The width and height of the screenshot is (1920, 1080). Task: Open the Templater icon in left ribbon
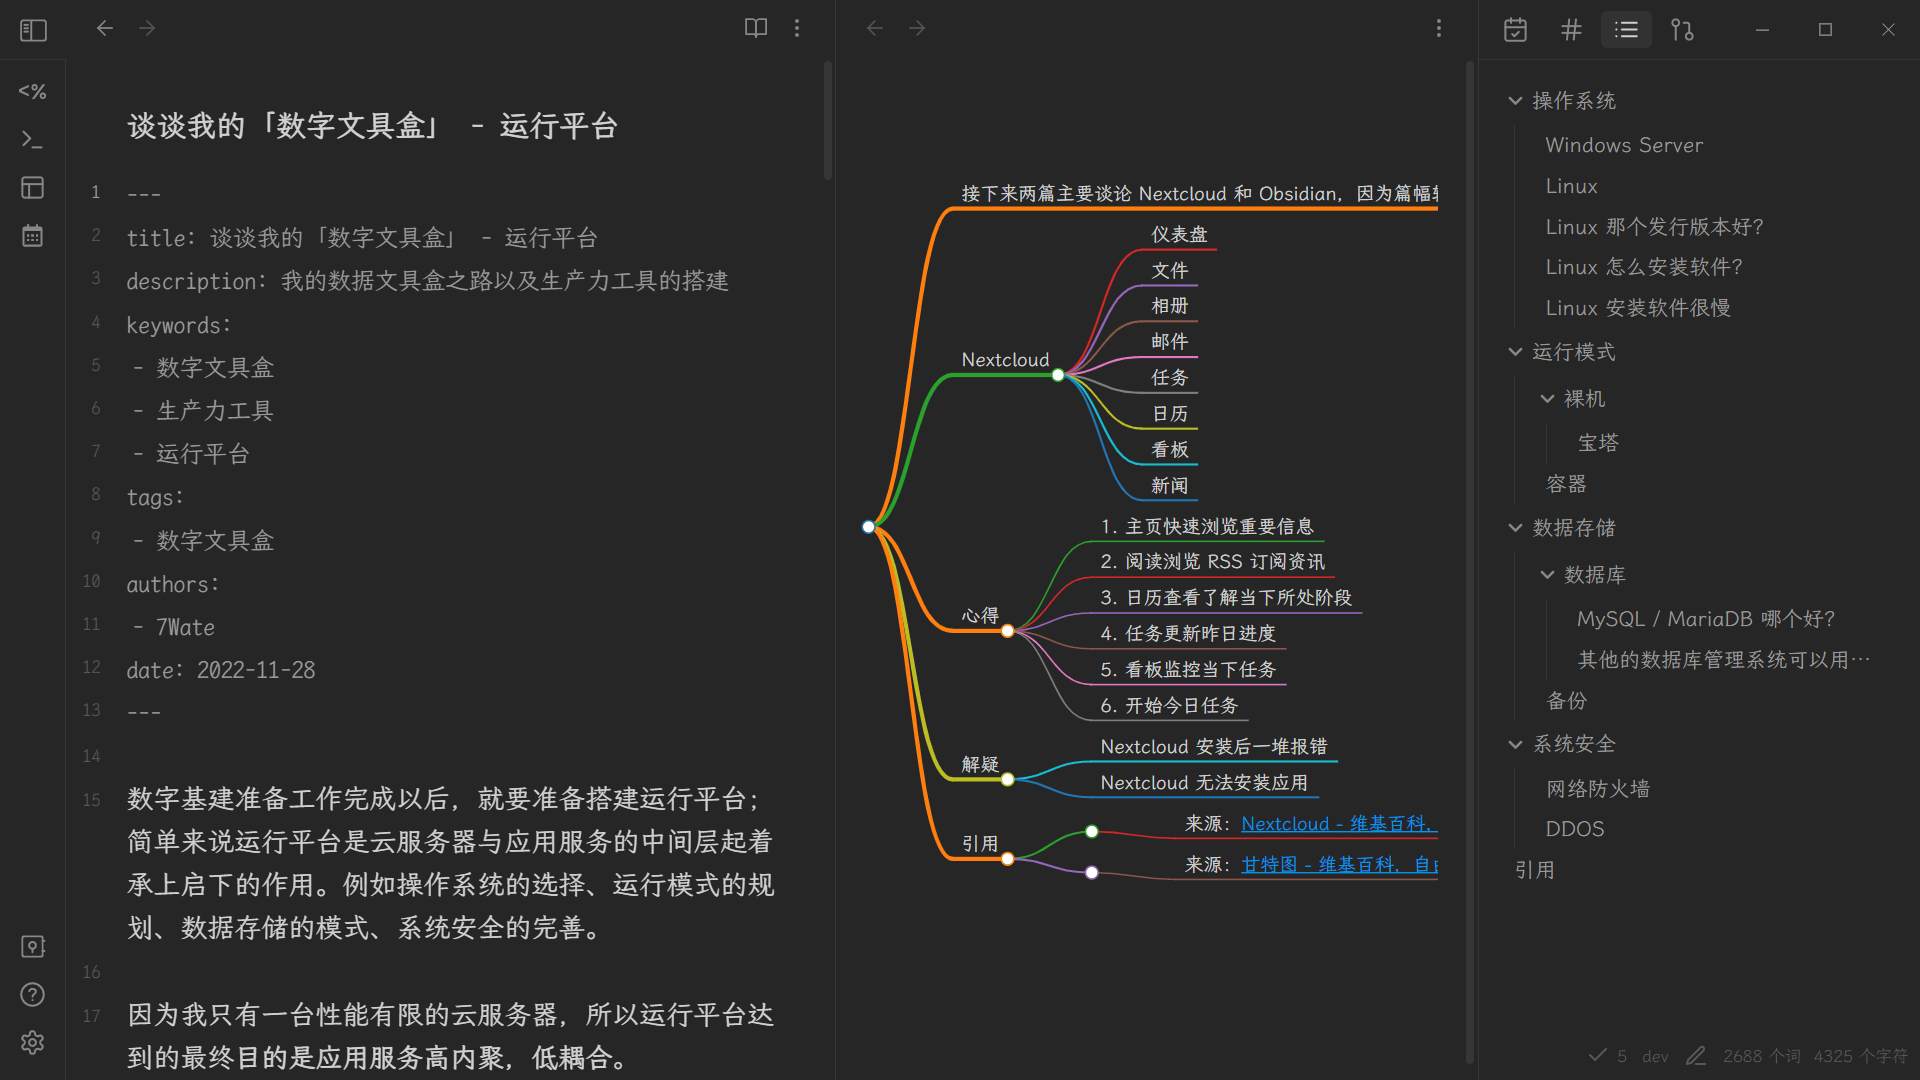tap(33, 91)
